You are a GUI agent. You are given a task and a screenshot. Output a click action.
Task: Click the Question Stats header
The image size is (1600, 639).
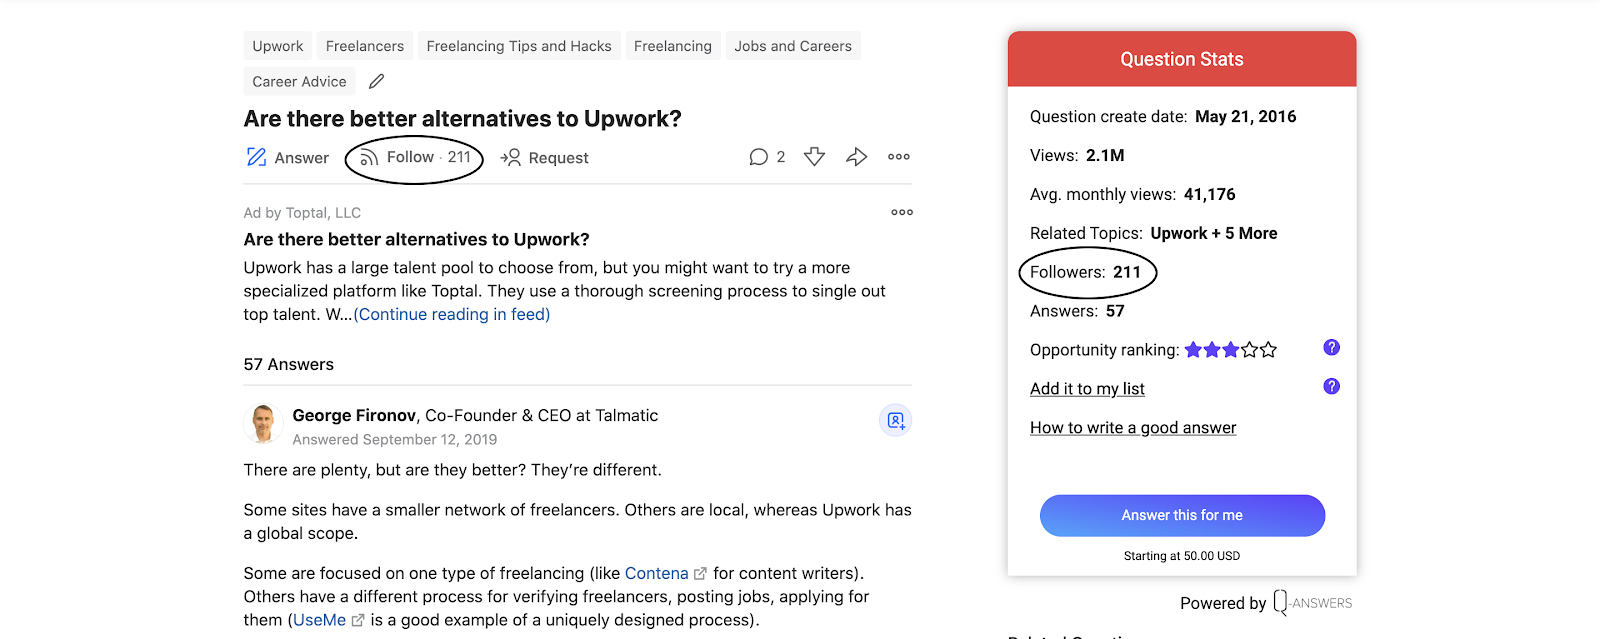[x=1182, y=59]
